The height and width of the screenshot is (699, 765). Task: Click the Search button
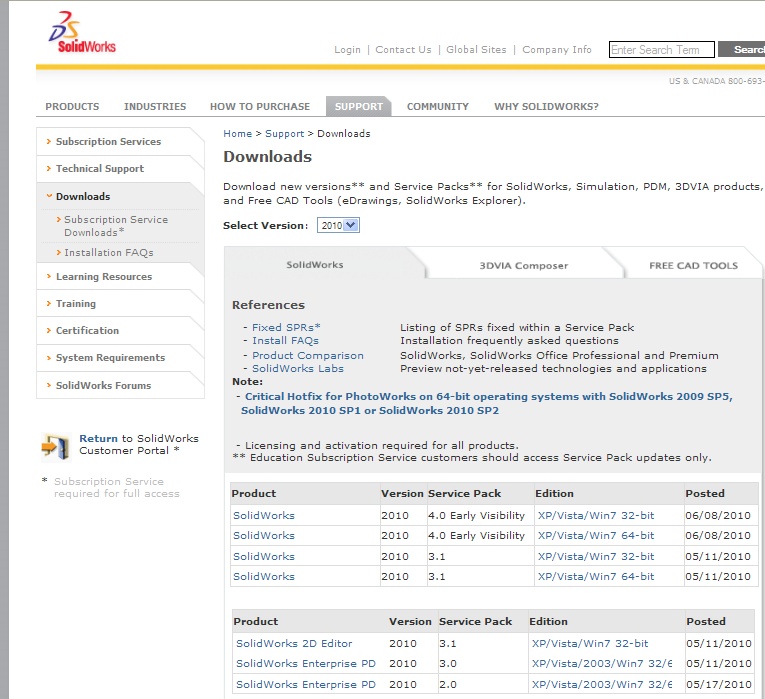click(742, 50)
